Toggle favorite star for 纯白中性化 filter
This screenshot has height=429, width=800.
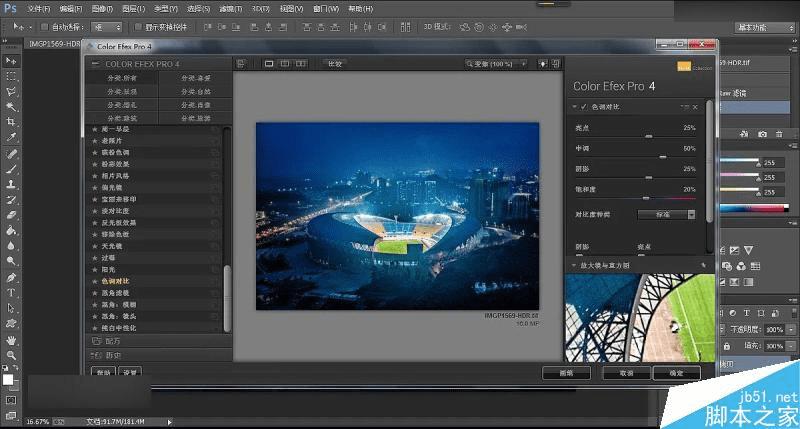95,328
